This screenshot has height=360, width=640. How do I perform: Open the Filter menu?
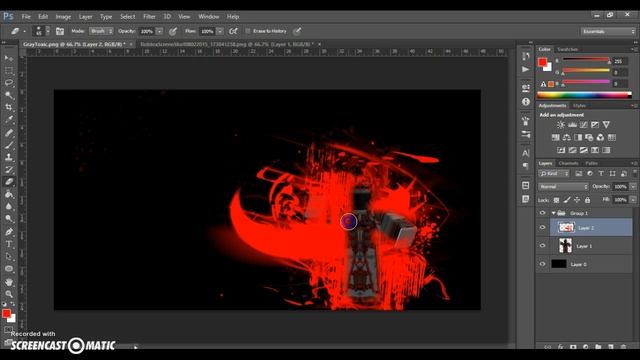[x=149, y=17]
